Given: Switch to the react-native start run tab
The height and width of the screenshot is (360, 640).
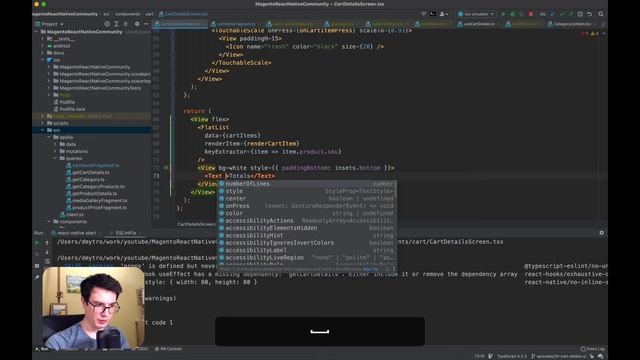Looking at the screenshot, I should coord(76,233).
